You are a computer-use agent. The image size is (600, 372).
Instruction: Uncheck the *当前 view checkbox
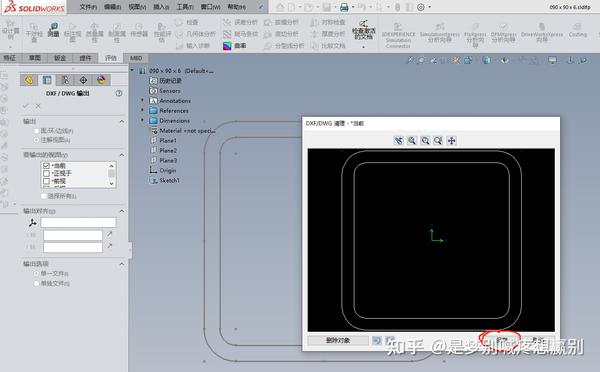click(x=46, y=166)
